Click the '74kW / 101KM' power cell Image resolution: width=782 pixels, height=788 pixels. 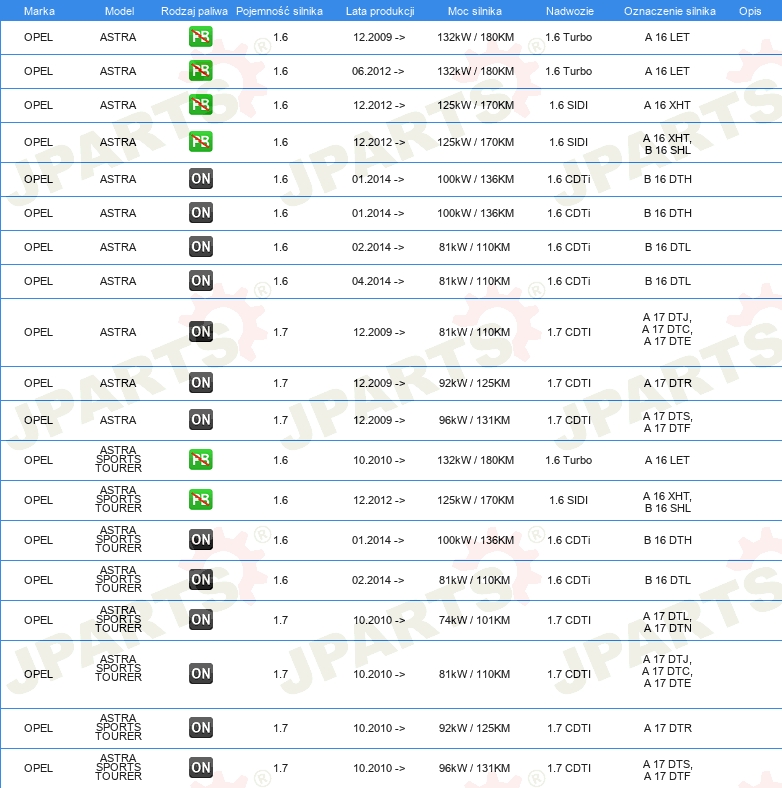click(x=474, y=620)
